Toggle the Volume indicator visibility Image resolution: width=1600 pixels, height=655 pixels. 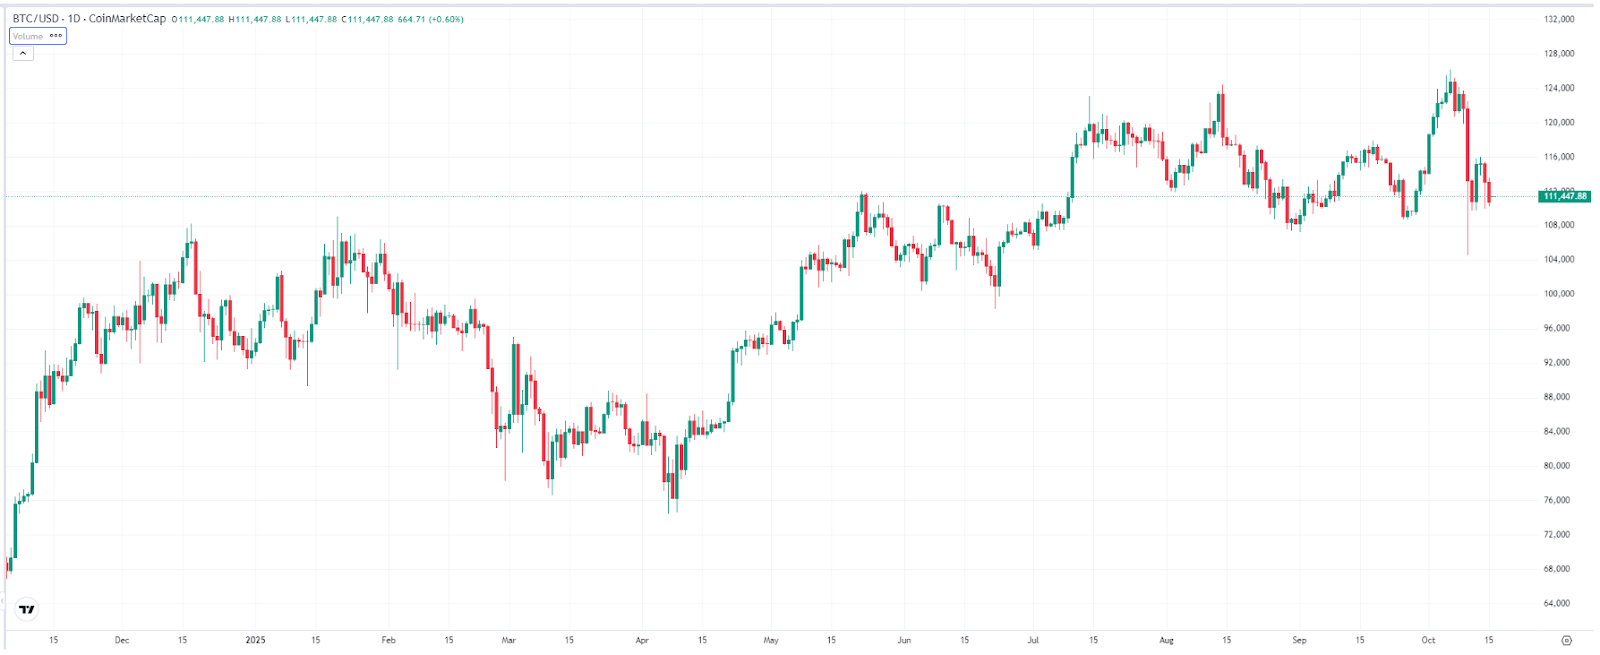point(28,37)
